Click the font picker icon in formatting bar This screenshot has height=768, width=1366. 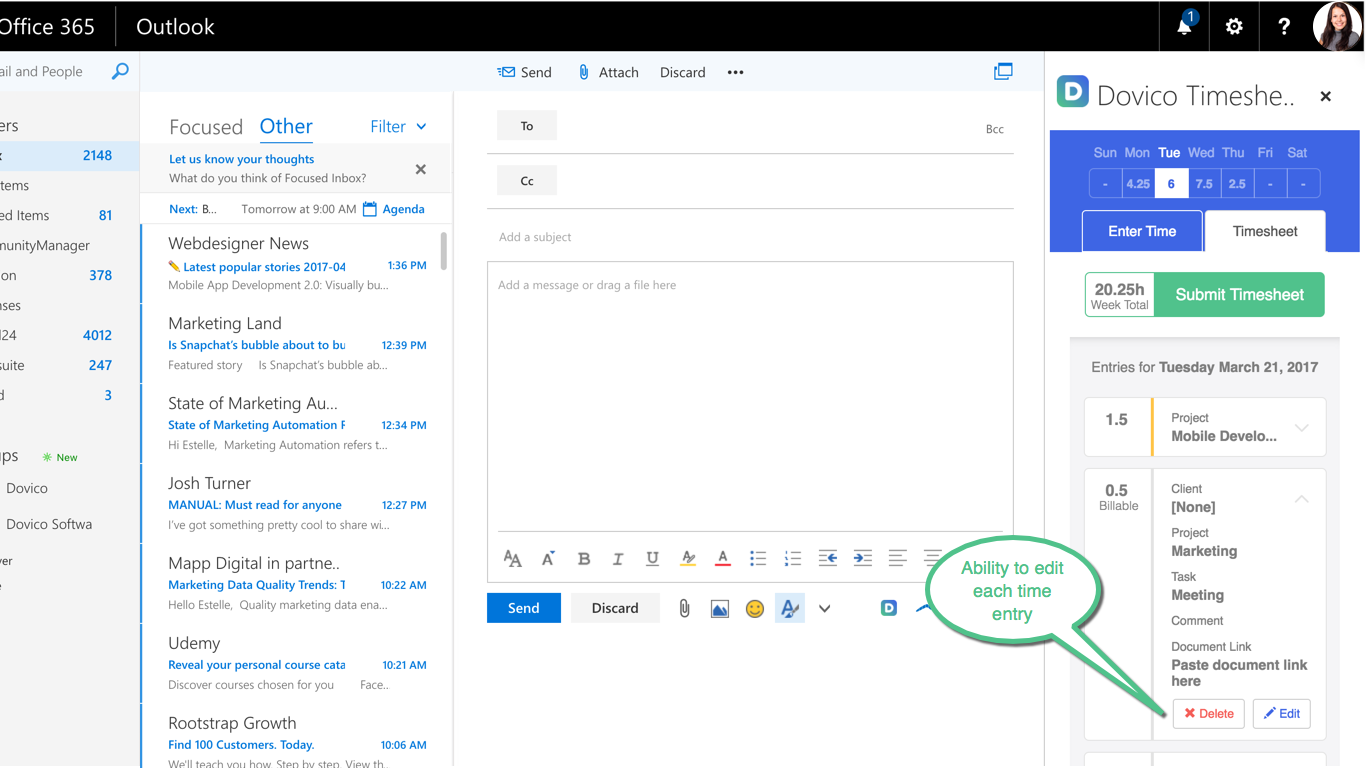coord(513,558)
